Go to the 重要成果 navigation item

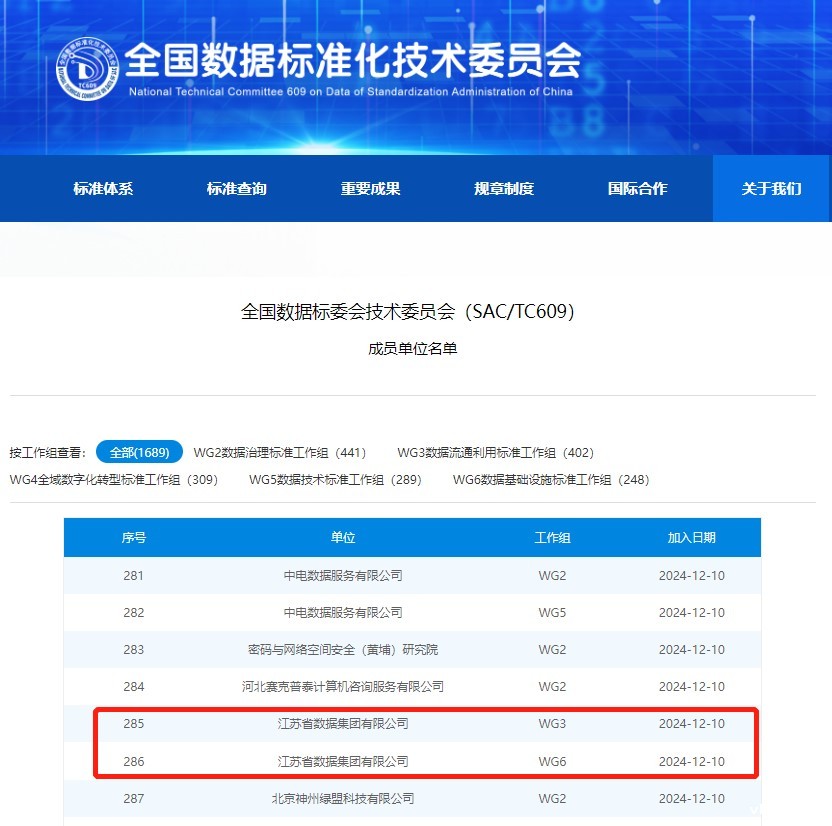(x=370, y=188)
